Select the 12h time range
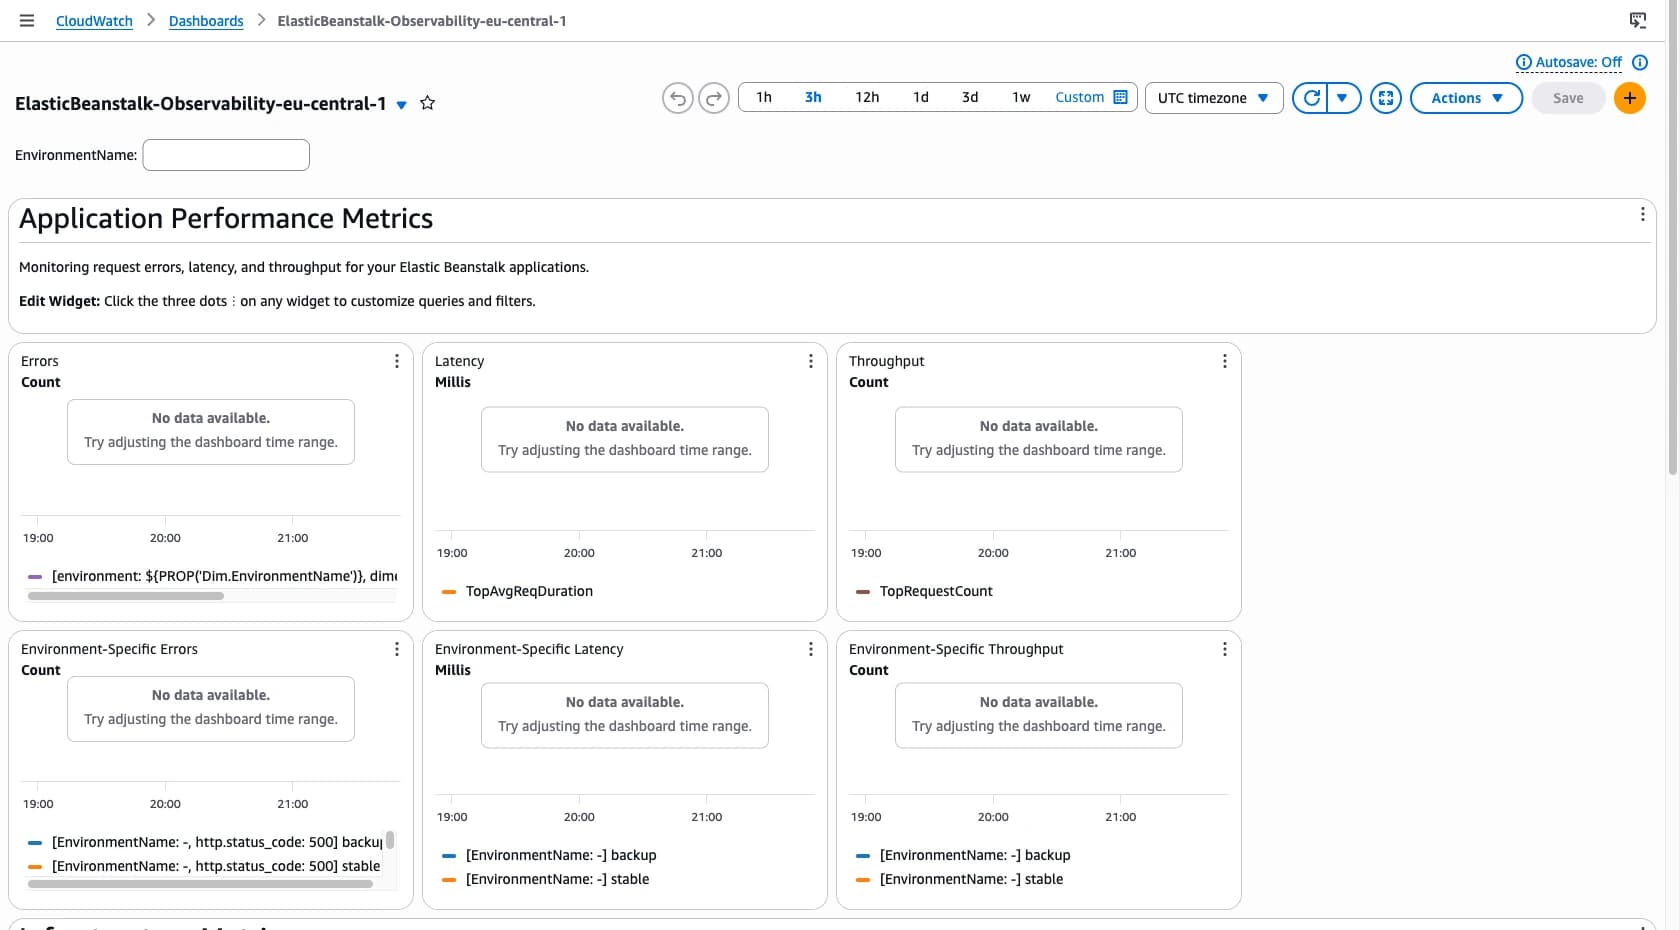Viewport: 1680px width, 930px height. coord(867,97)
